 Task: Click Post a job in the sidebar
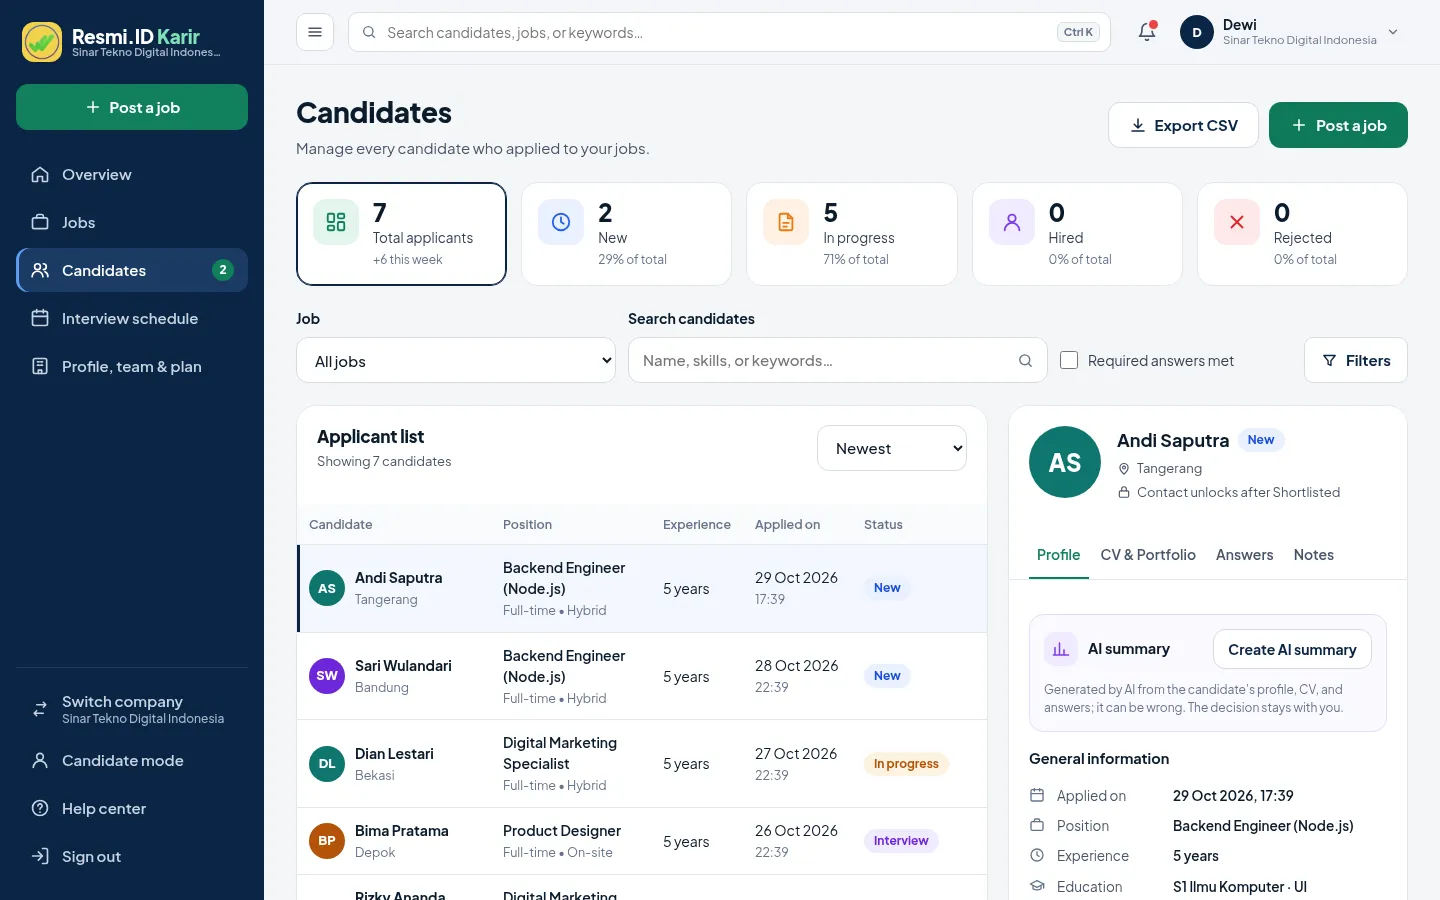(132, 107)
